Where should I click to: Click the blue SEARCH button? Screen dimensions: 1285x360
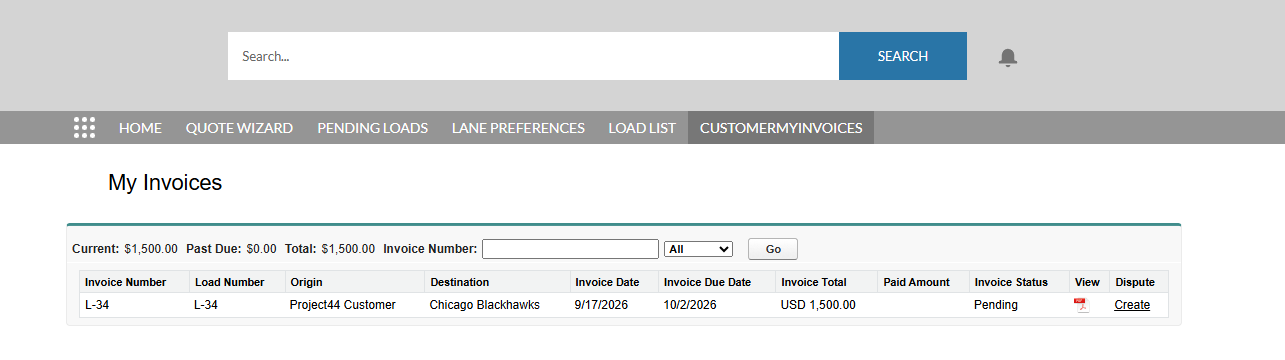pos(903,56)
